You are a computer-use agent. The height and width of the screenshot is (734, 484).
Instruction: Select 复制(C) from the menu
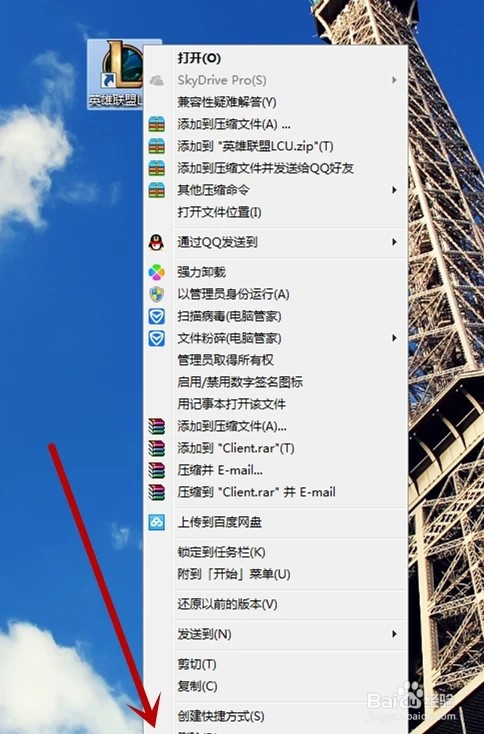[275, 687]
